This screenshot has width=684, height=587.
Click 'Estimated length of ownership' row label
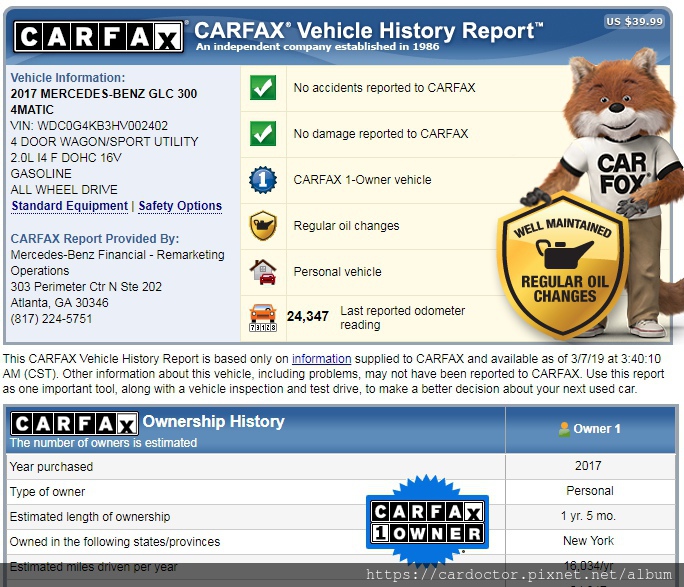coord(90,517)
